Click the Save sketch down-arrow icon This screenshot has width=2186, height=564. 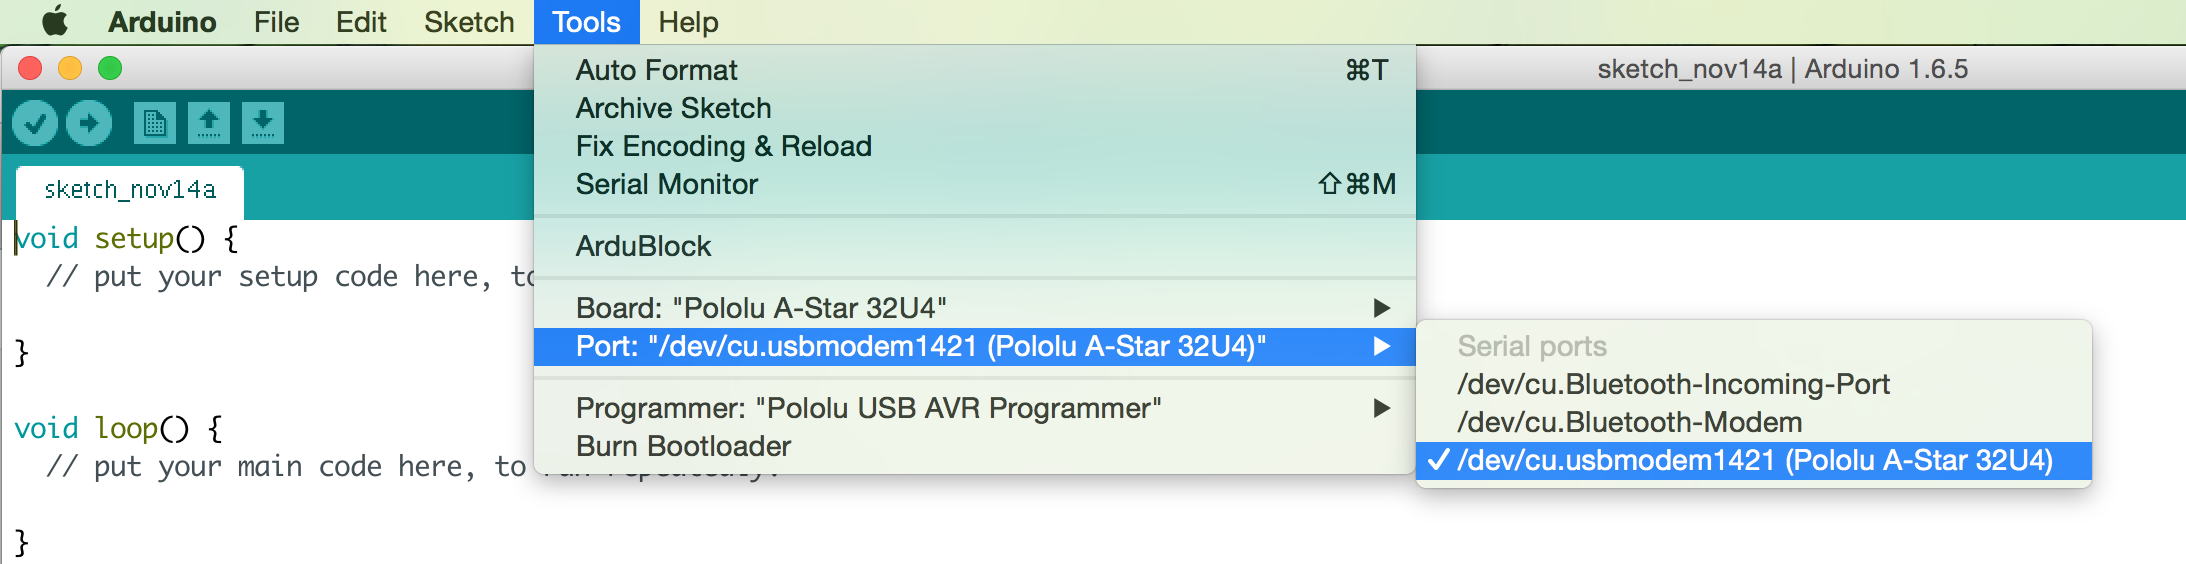pyautogui.click(x=263, y=123)
